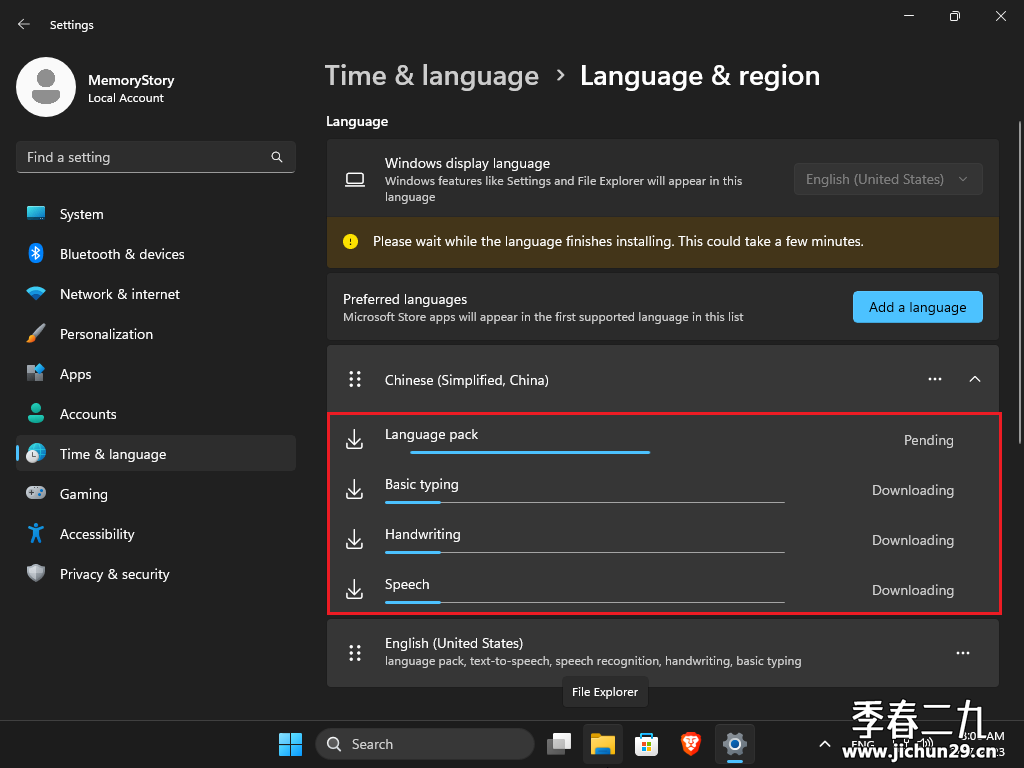
Task: Open File Explorer from the taskbar
Action: (x=603, y=744)
